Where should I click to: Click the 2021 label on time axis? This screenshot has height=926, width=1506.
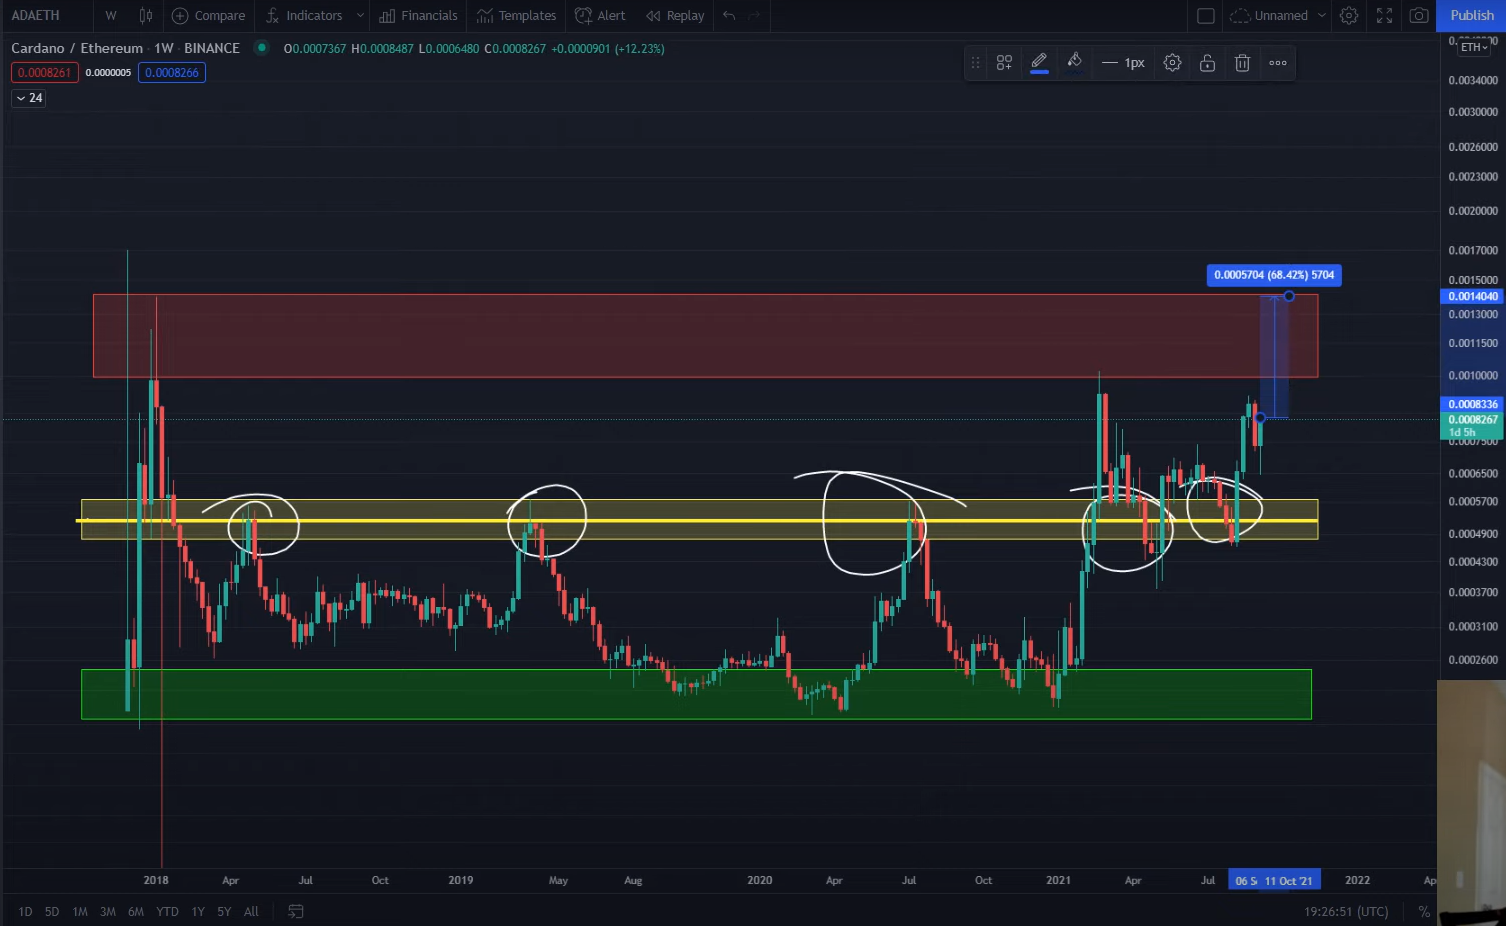[x=1058, y=880]
